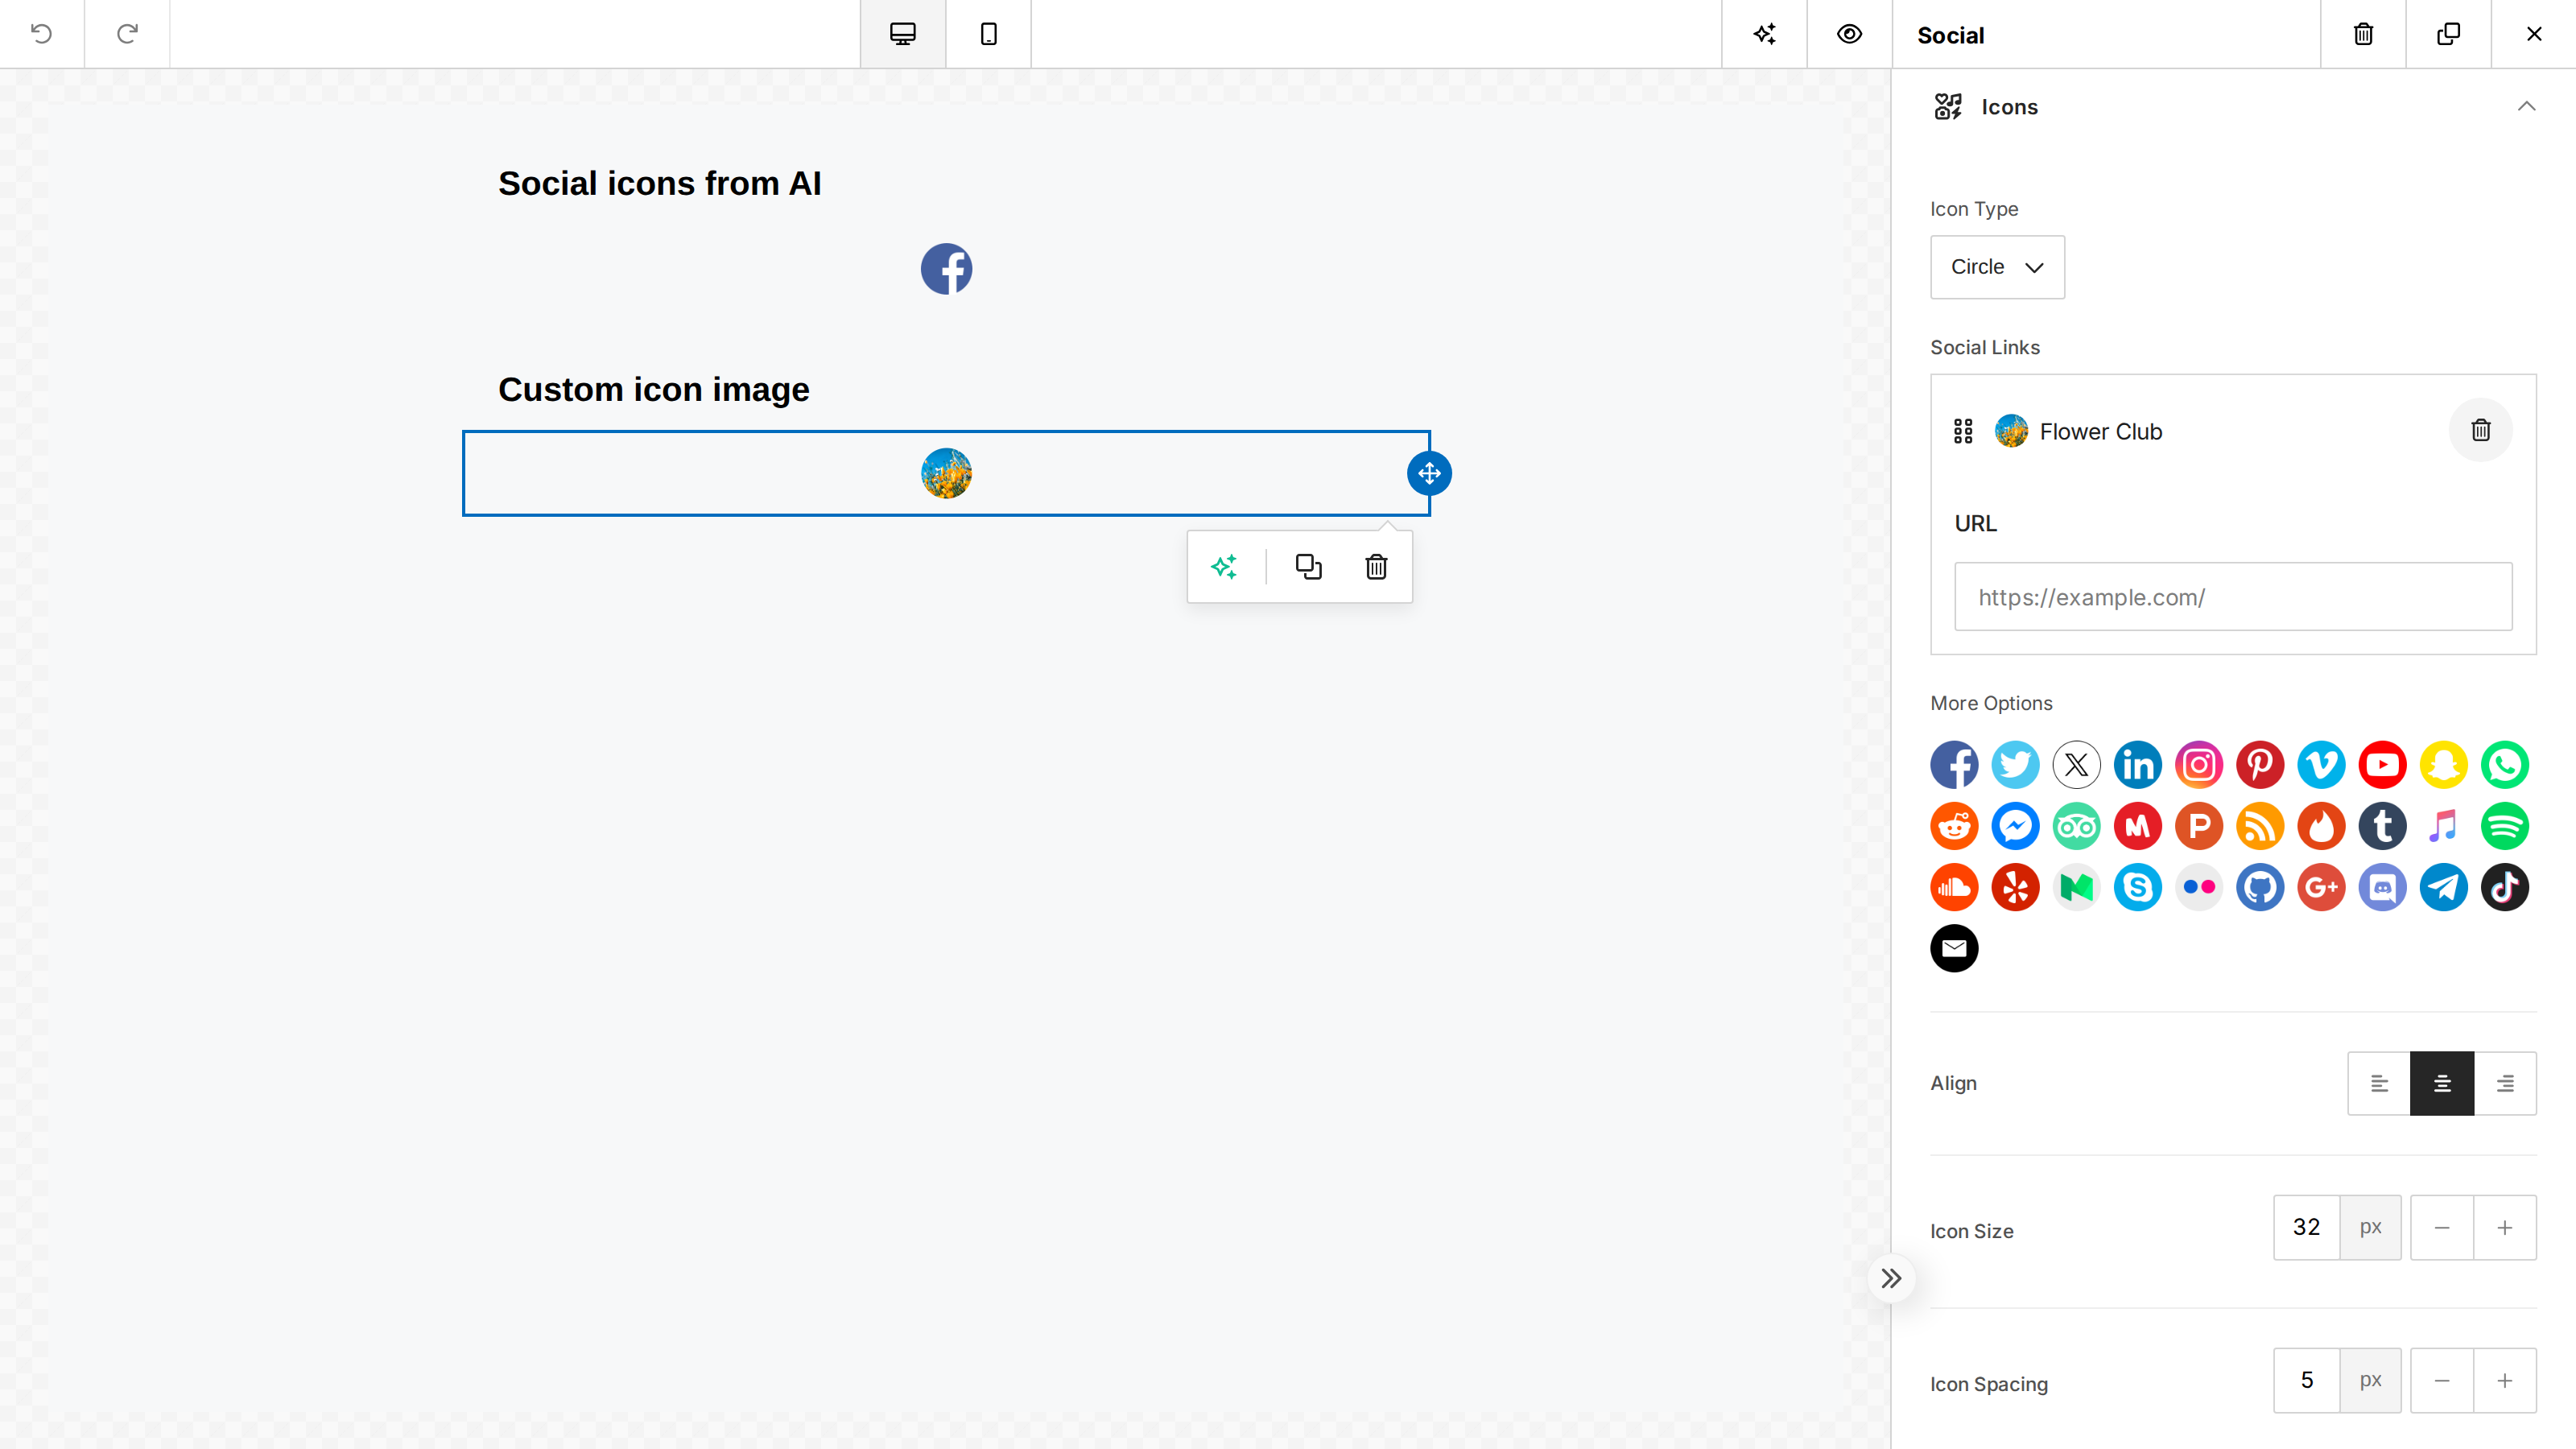Open AI assistant sparkle in top bar
This screenshot has width=2576, height=1449.
[1764, 34]
